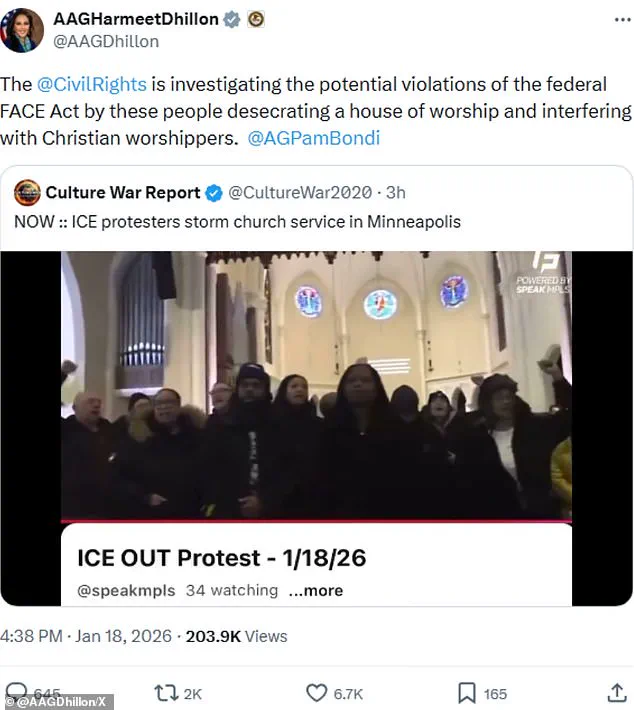Click the government seal badge icon
Image resolution: width=634 pixels, height=710 pixels.
pos(255,19)
